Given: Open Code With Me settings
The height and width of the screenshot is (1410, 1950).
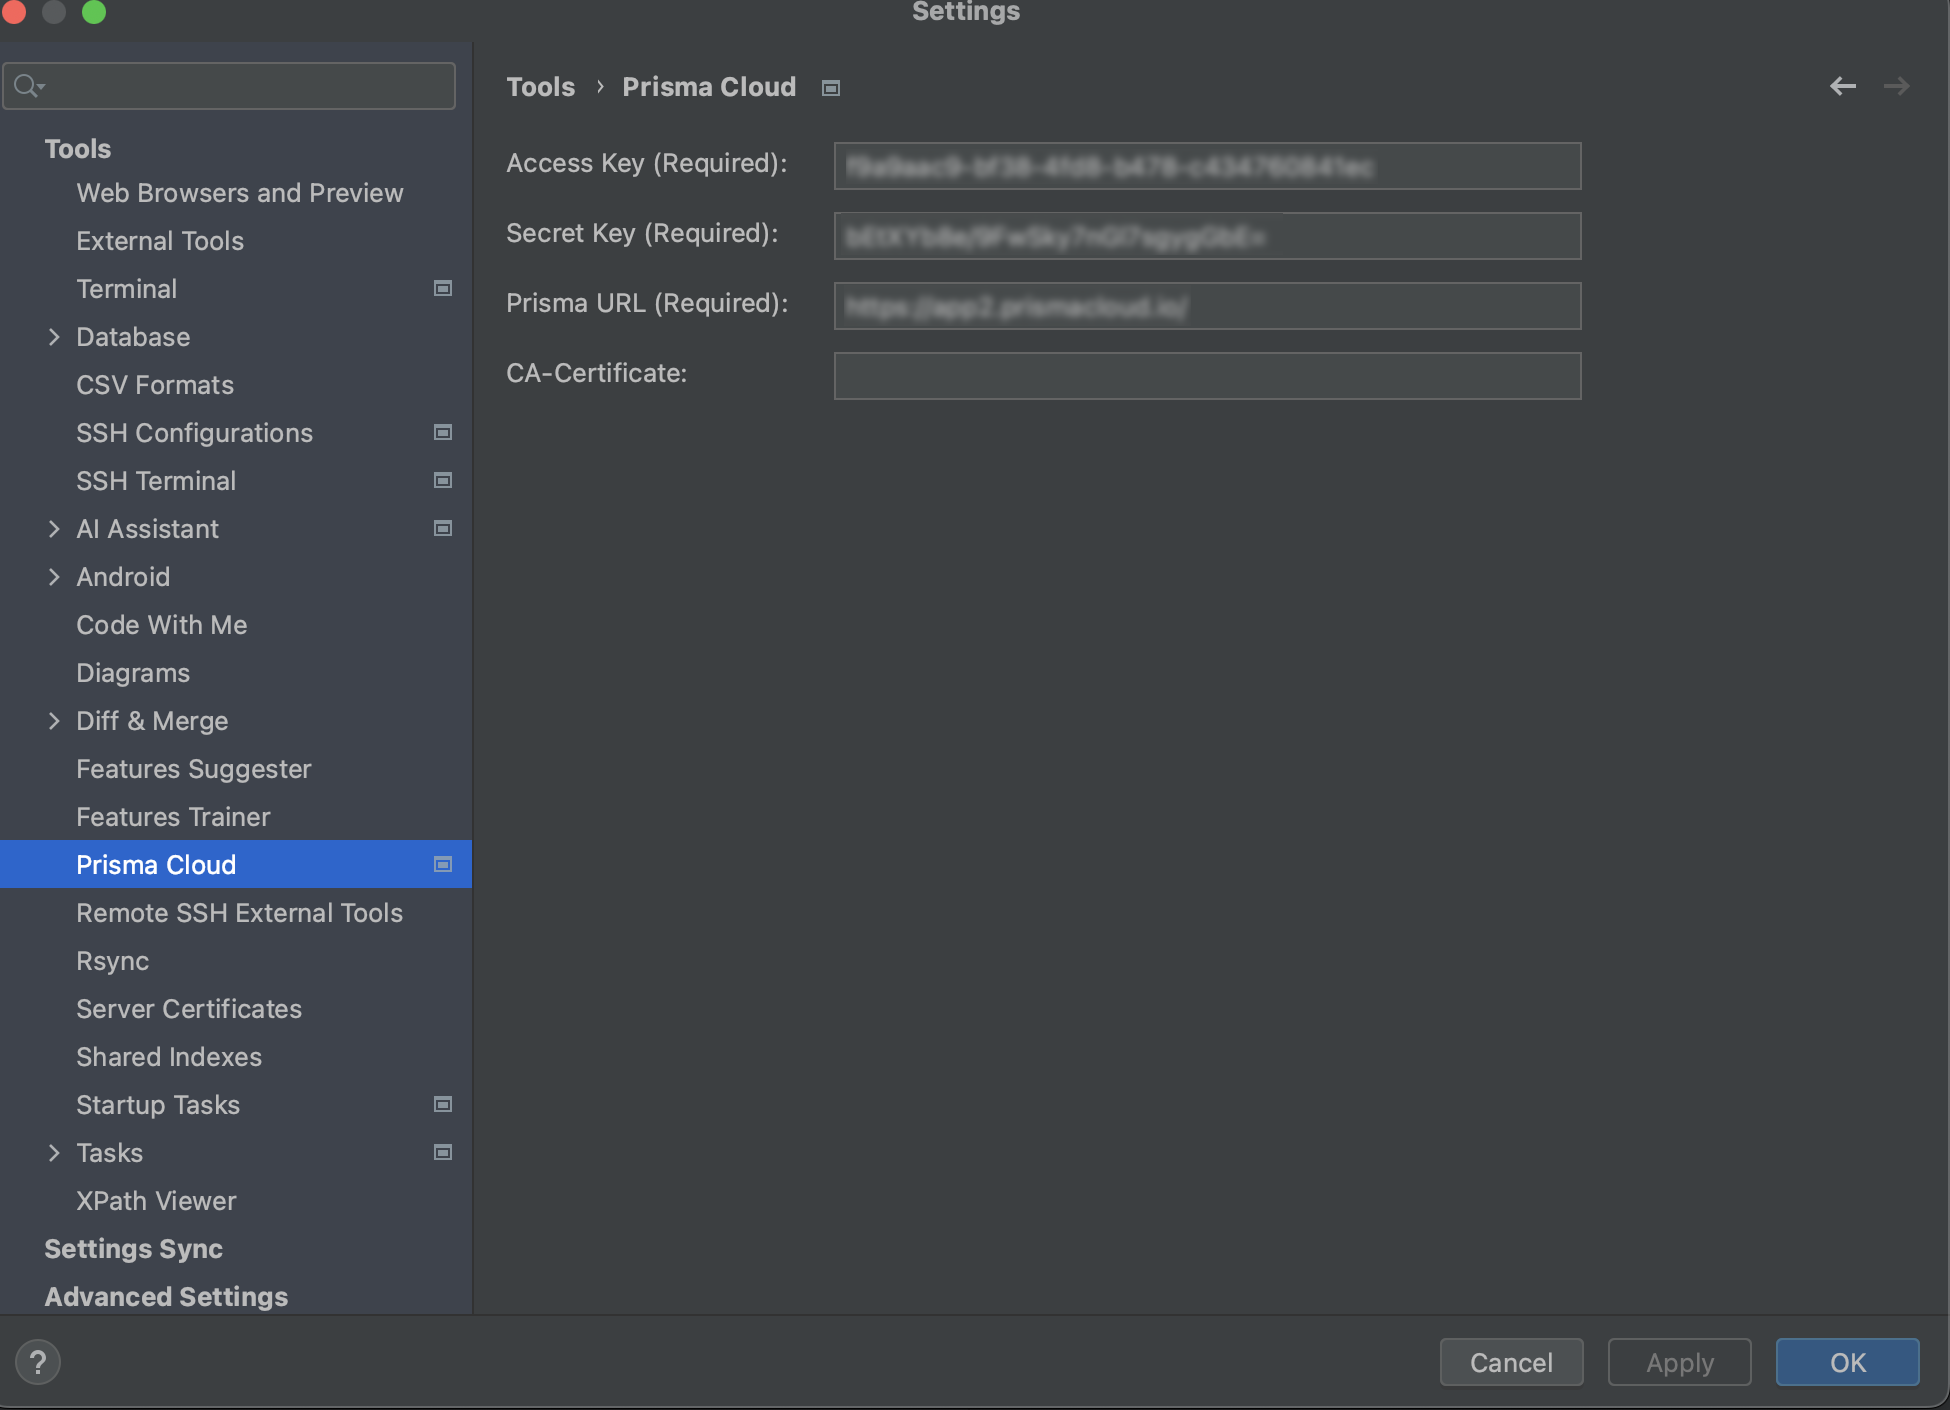Looking at the screenshot, I should pyautogui.click(x=162, y=625).
